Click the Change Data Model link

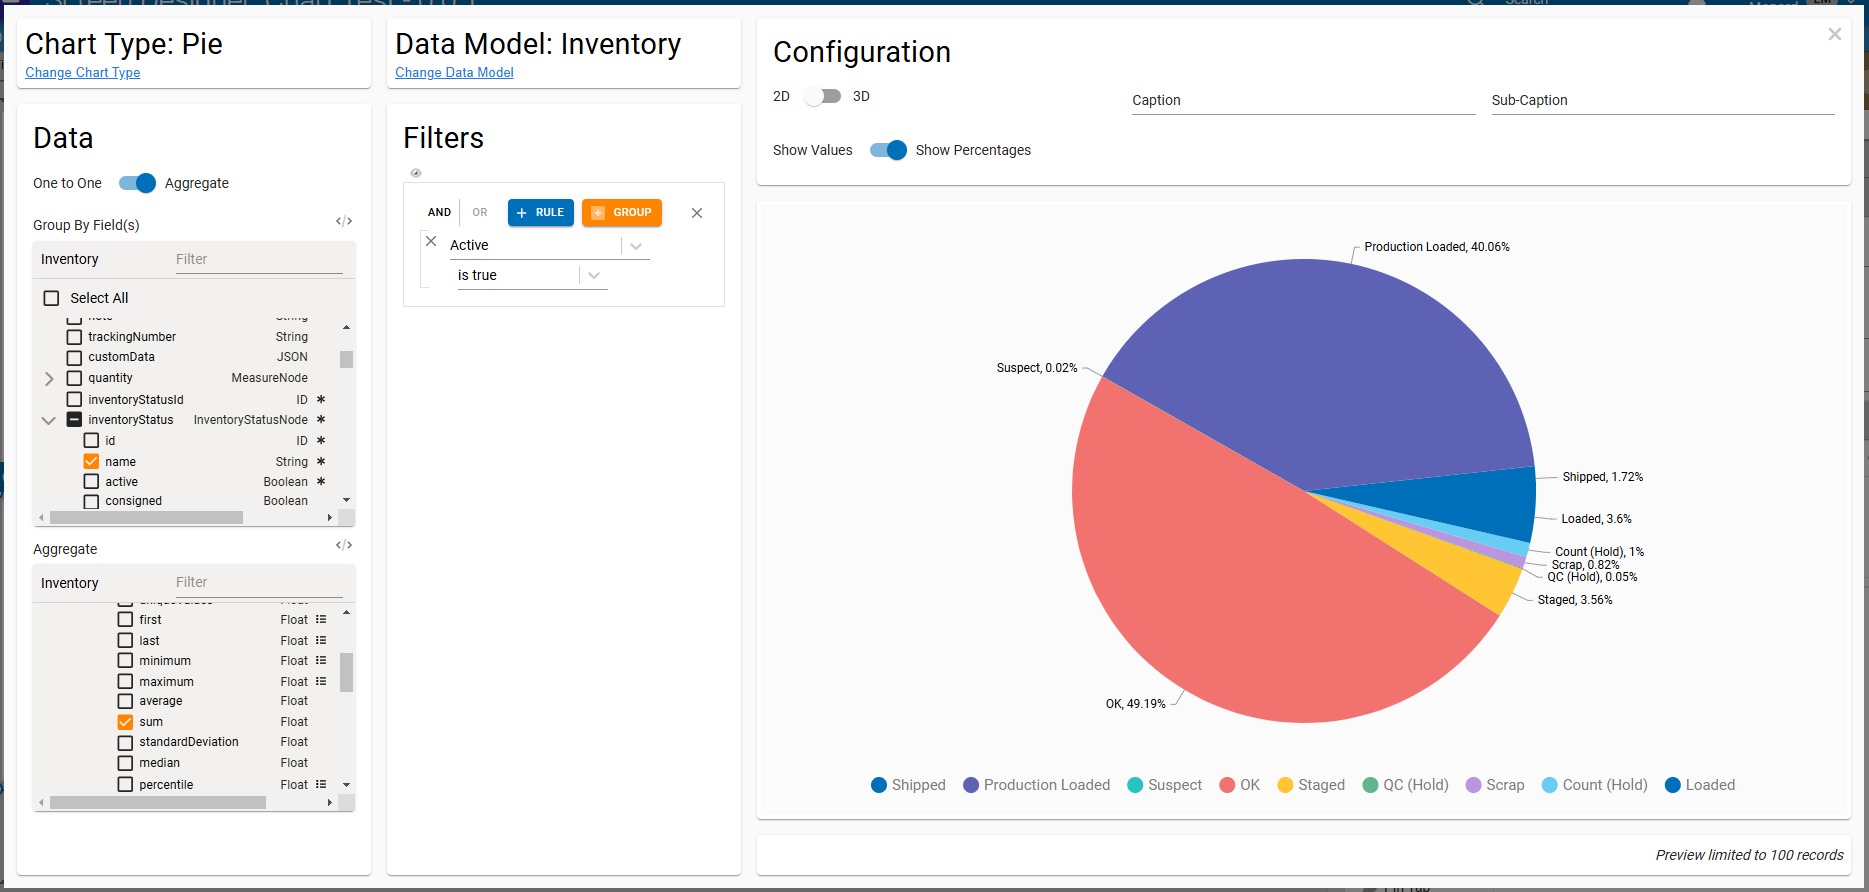coord(454,73)
